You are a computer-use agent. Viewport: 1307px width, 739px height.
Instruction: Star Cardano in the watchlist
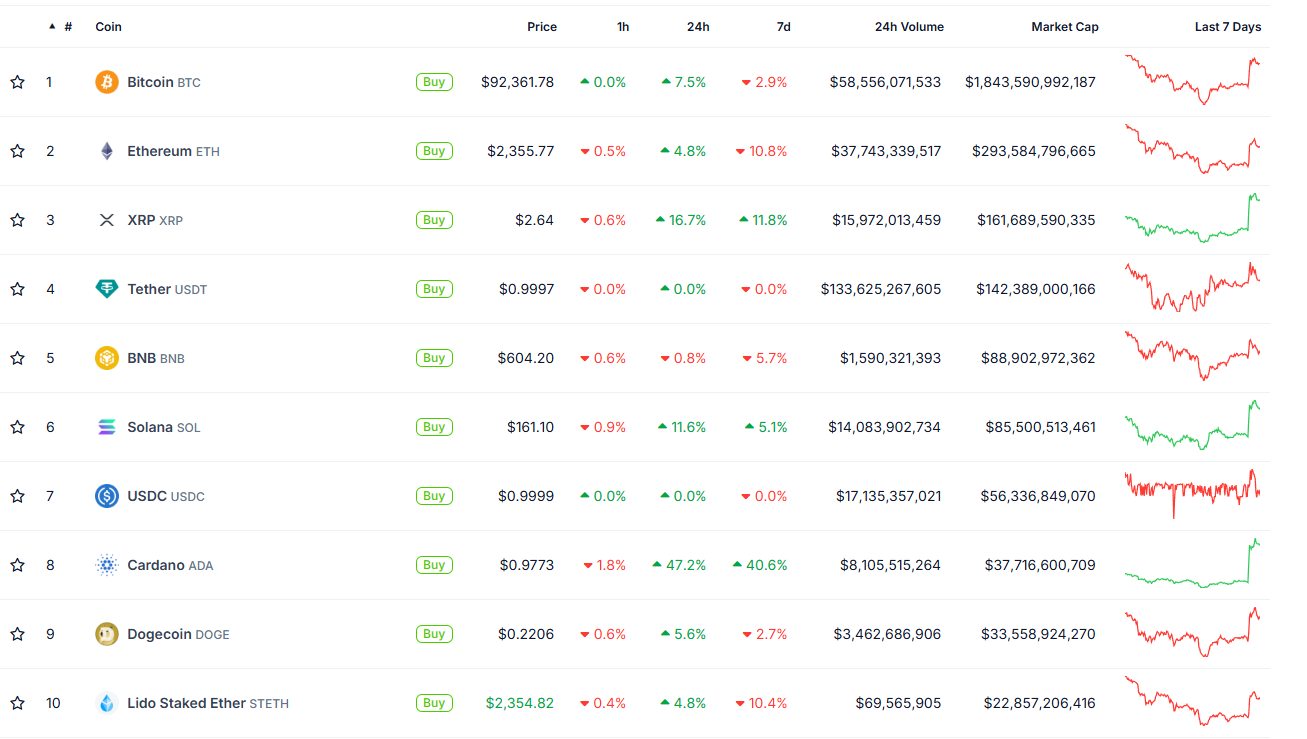[x=17, y=565]
